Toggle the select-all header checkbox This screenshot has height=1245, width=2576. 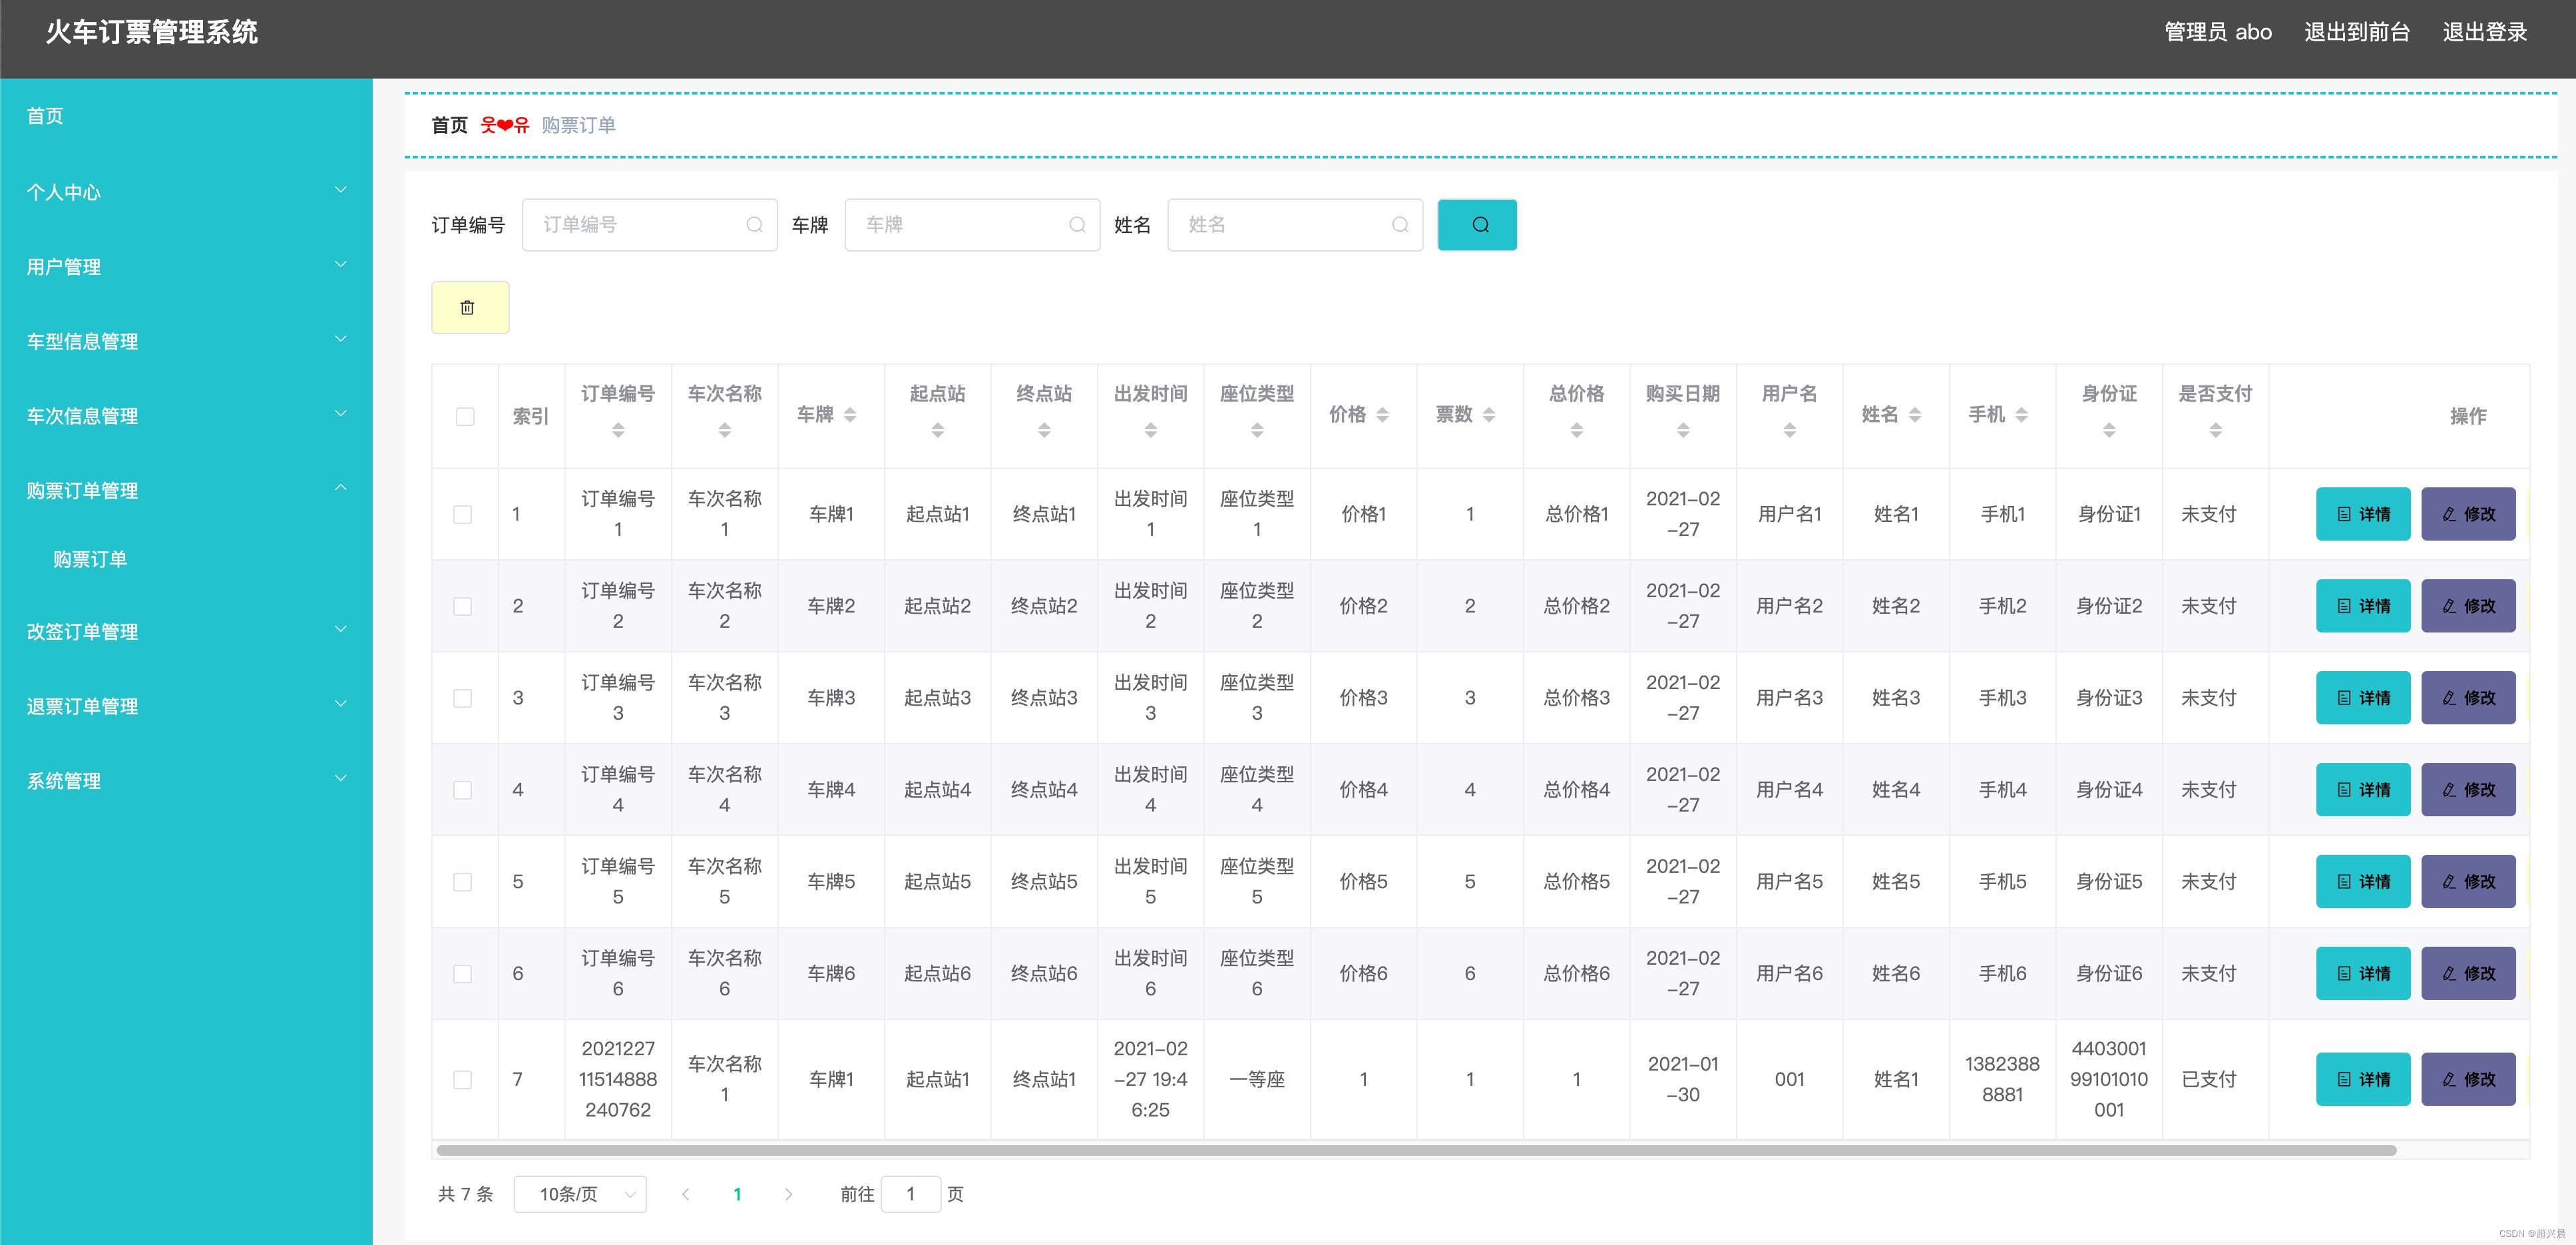coord(465,417)
